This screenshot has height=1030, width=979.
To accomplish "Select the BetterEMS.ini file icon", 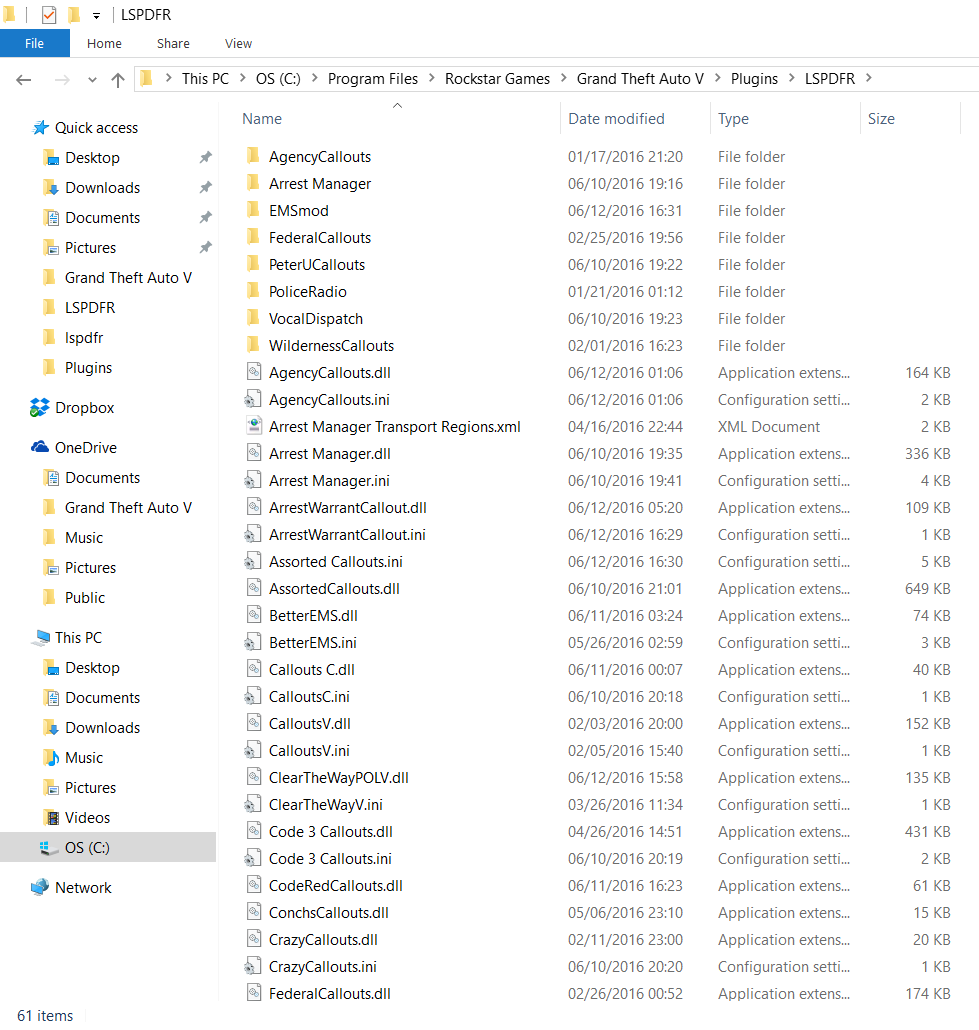I will click(x=254, y=642).
